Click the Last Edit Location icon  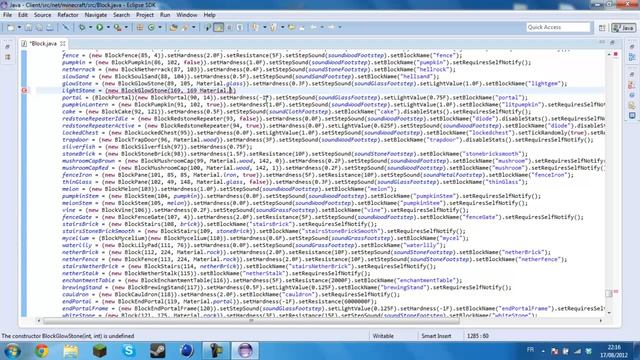(x=291, y=27)
